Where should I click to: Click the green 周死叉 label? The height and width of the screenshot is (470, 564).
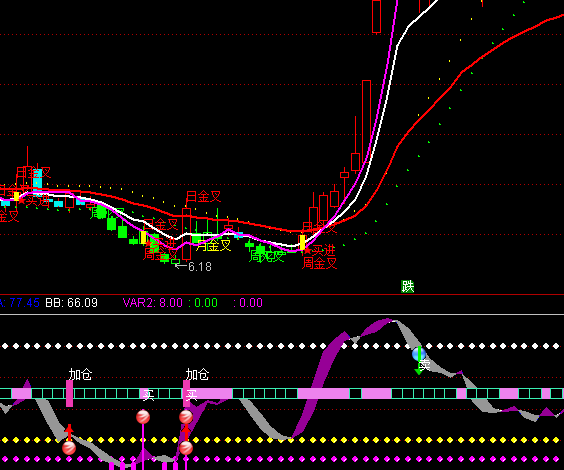(x=267, y=256)
